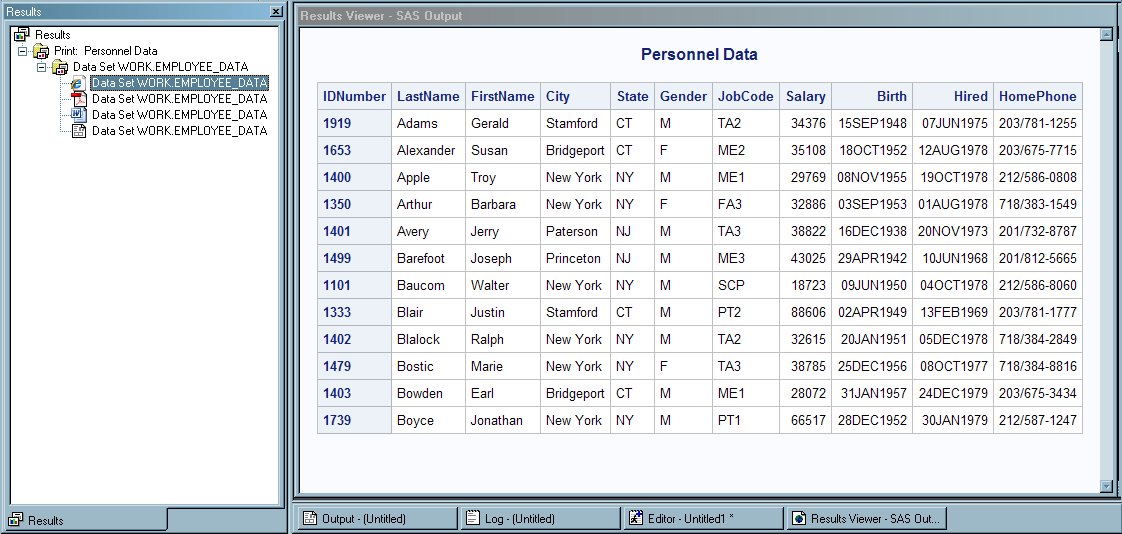Click the FA3 job code cell

[x=746, y=204]
